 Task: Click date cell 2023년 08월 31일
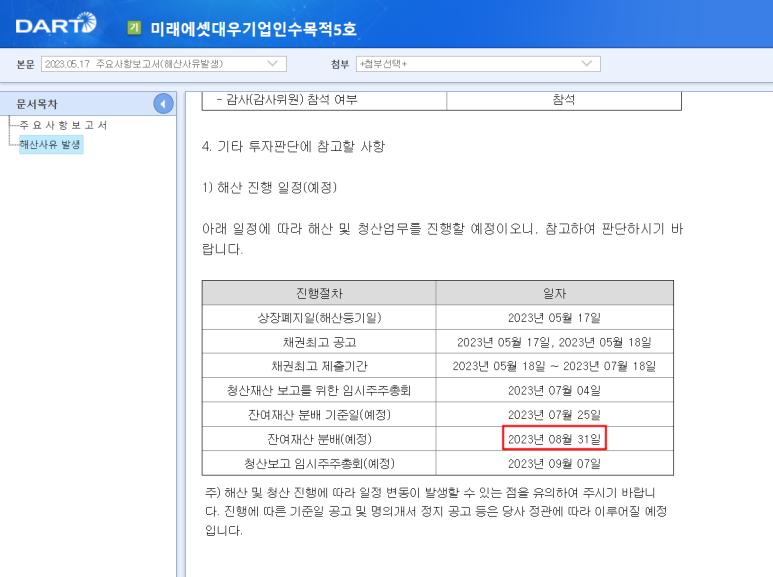(554, 439)
